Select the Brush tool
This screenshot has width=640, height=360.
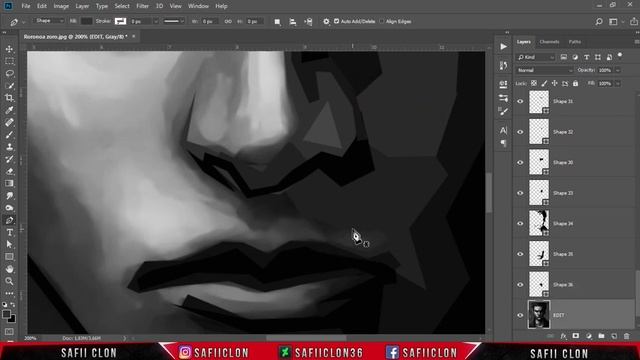click(x=9, y=135)
